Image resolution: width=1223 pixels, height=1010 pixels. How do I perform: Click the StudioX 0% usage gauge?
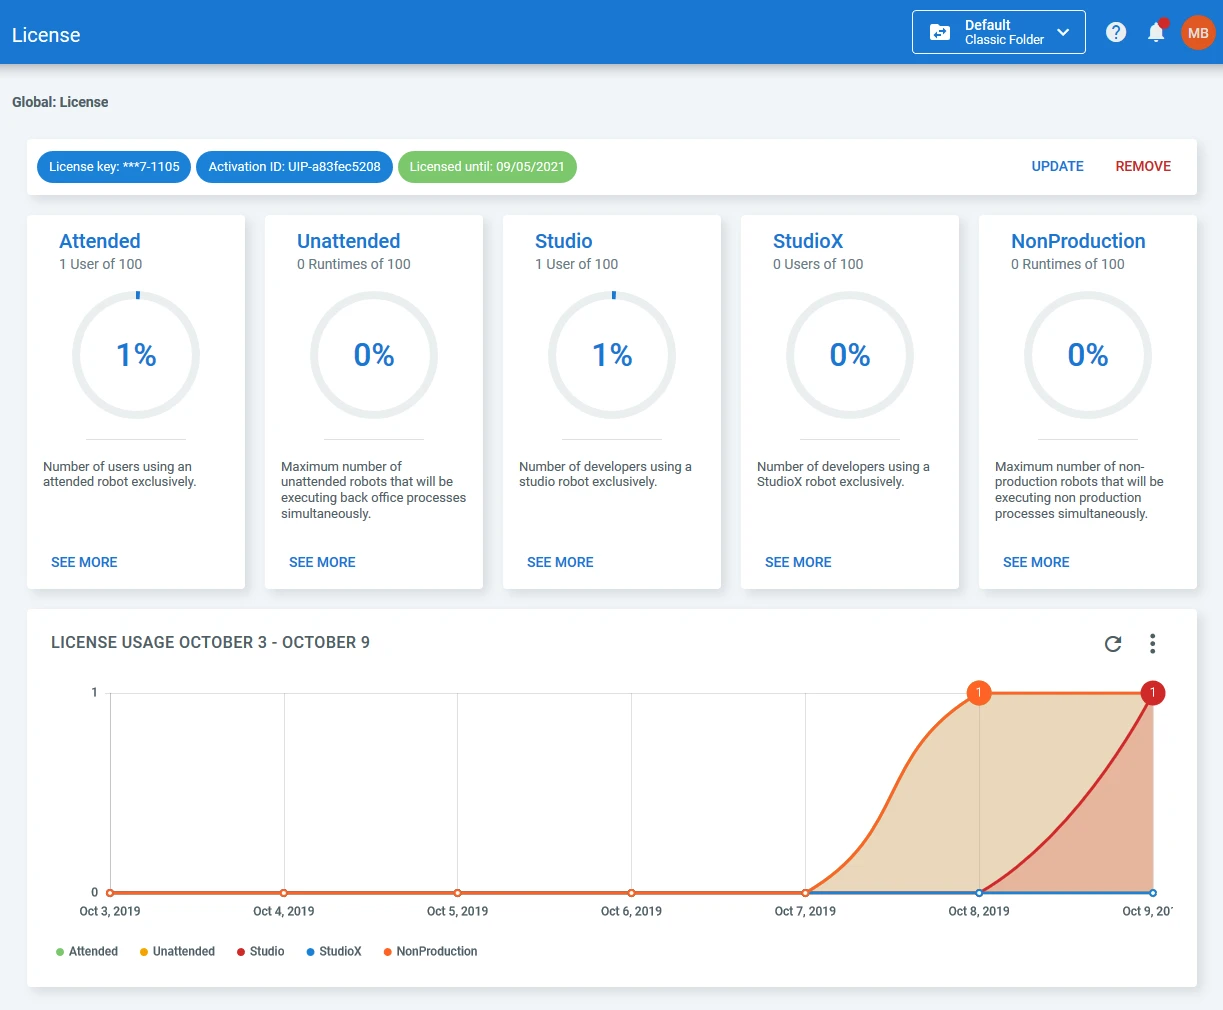pyautogui.click(x=850, y=355)
